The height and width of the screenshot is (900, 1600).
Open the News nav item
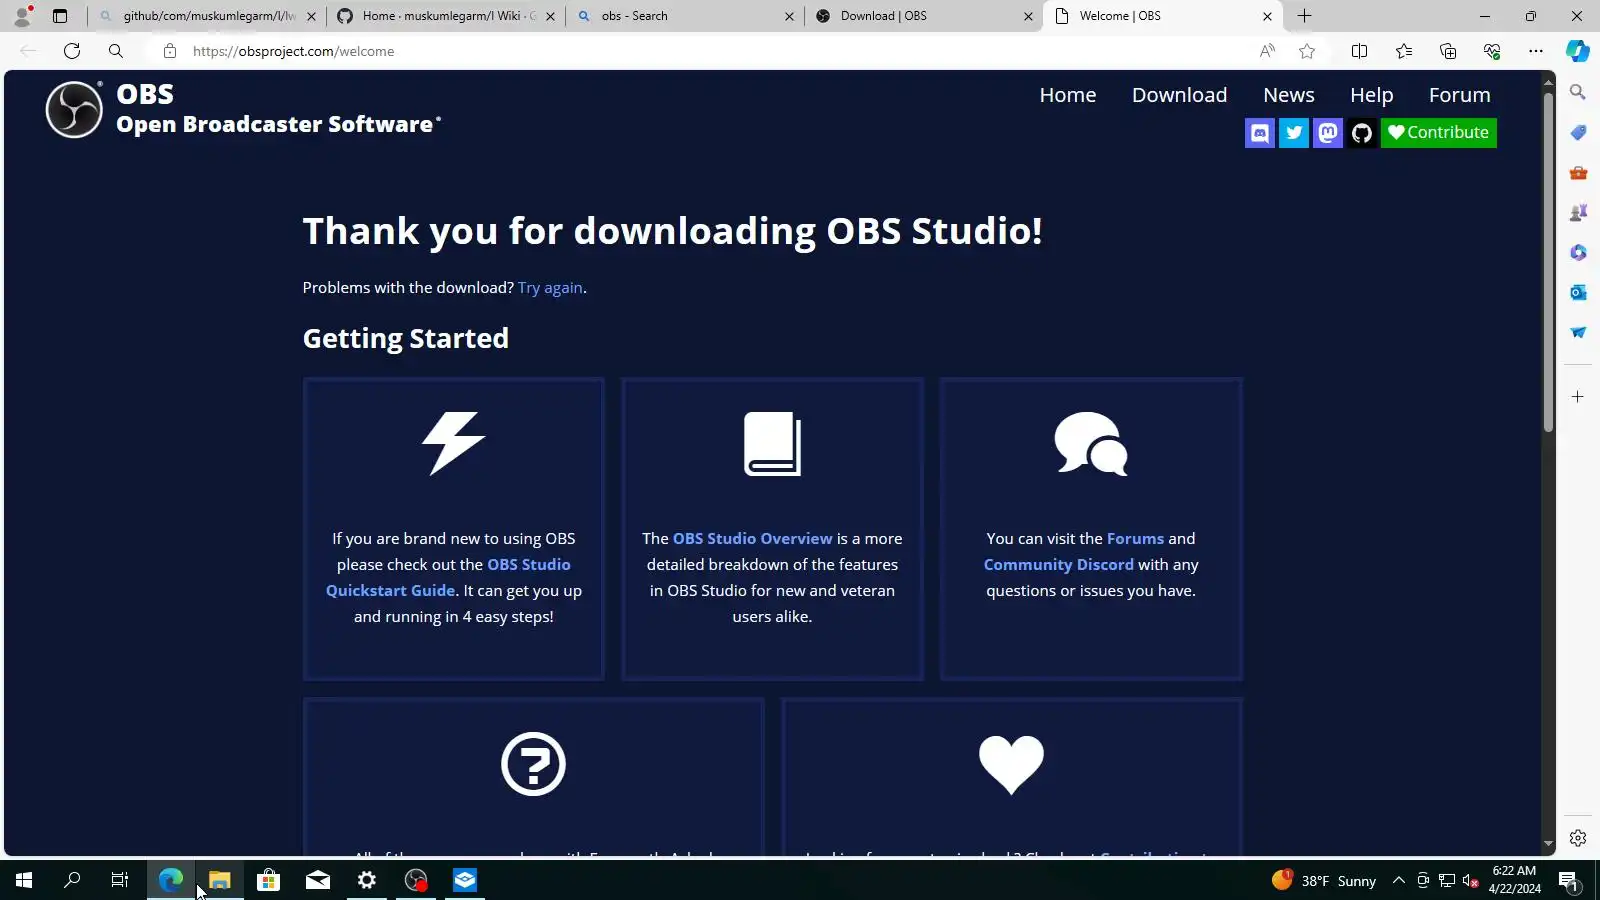click(1288, 95)
